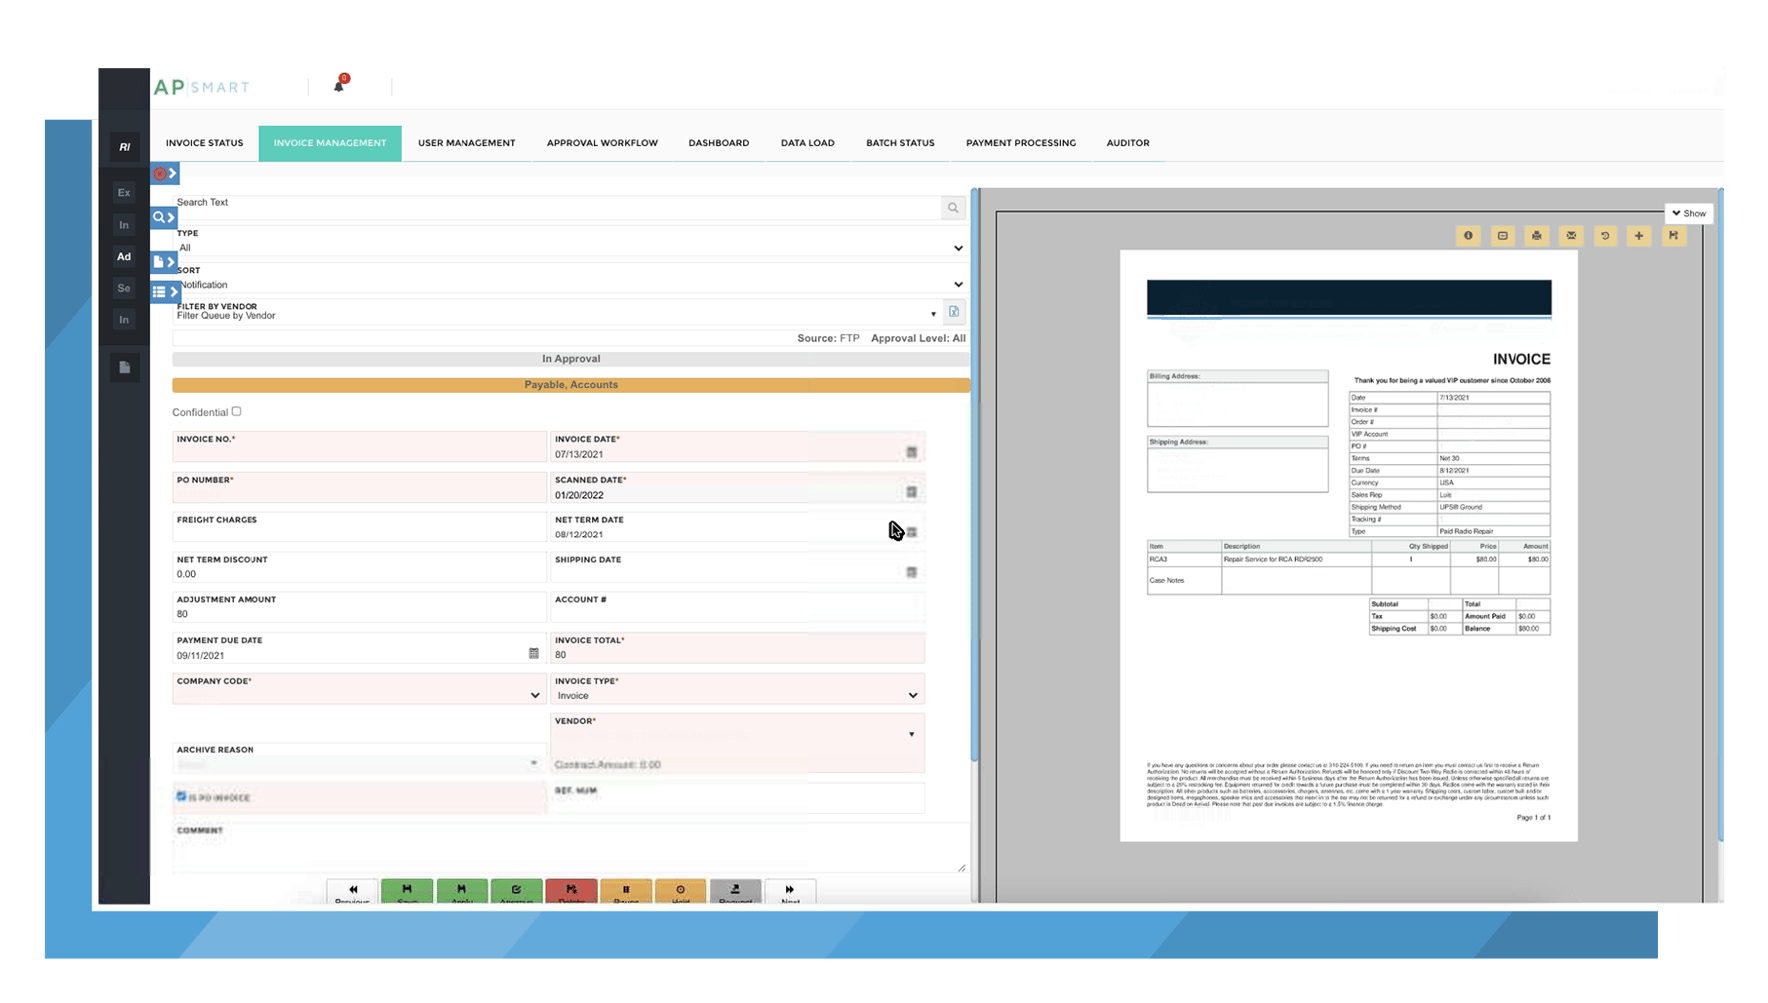1768x1003 pixels.
Task: Open the list view icon in the left flyout
Action: (161, 291)
